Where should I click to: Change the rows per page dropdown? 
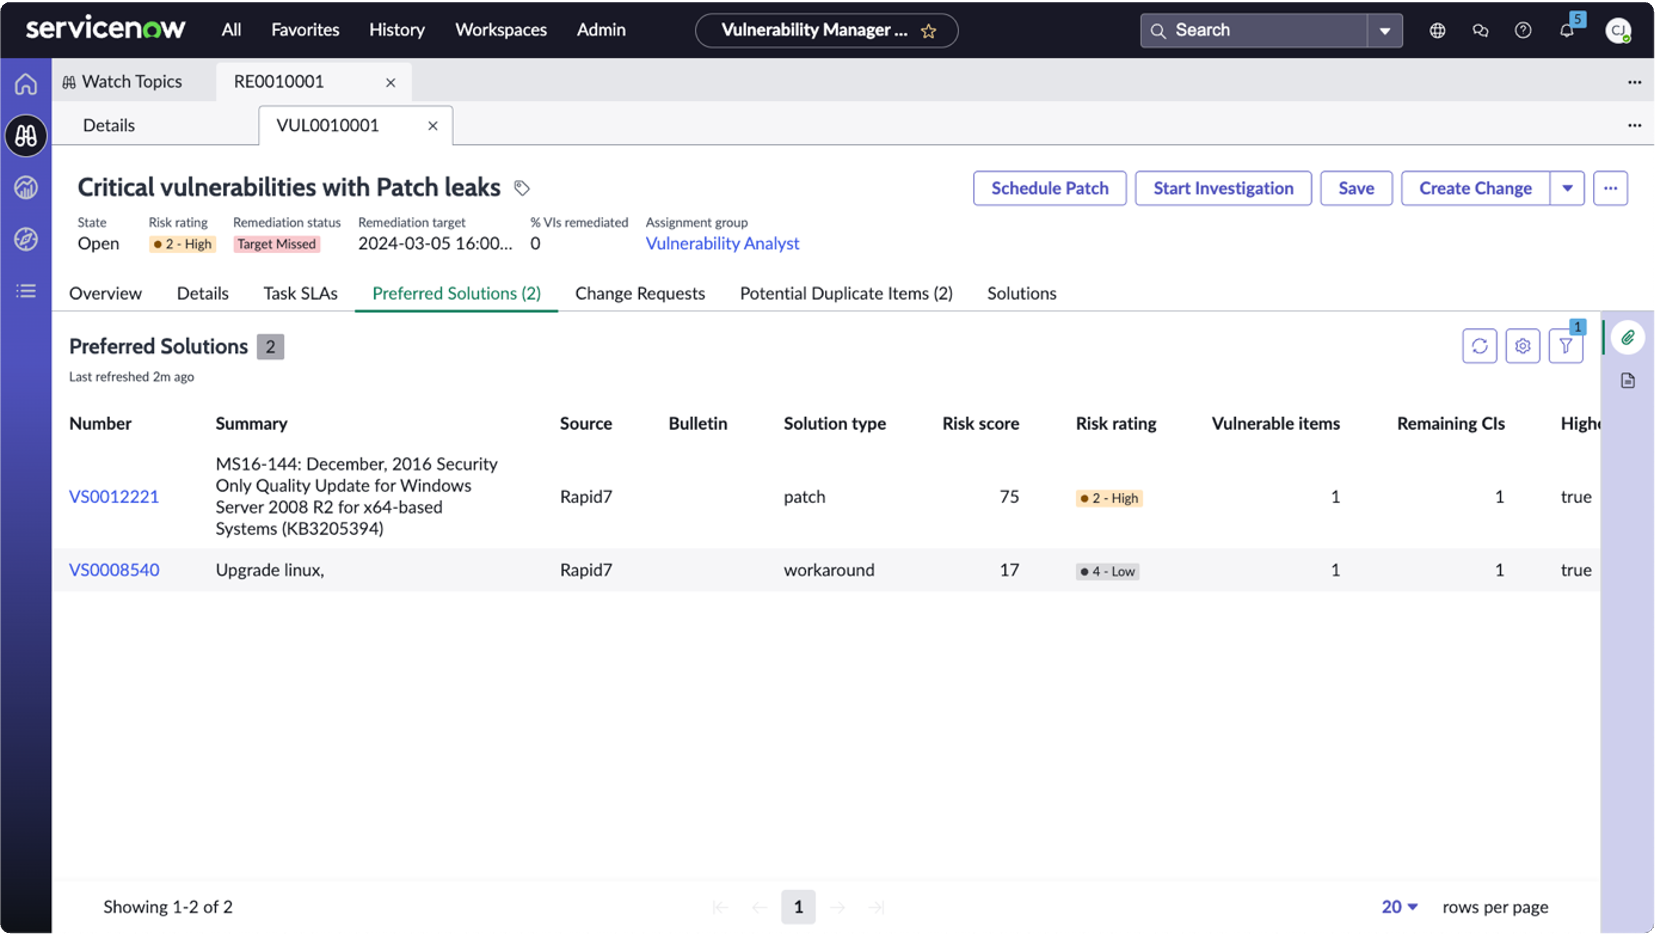click(1399, 907)
